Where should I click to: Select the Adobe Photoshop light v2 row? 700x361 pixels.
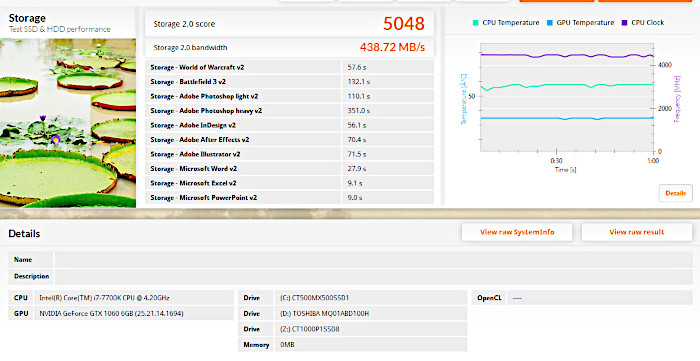click(289, 96)
